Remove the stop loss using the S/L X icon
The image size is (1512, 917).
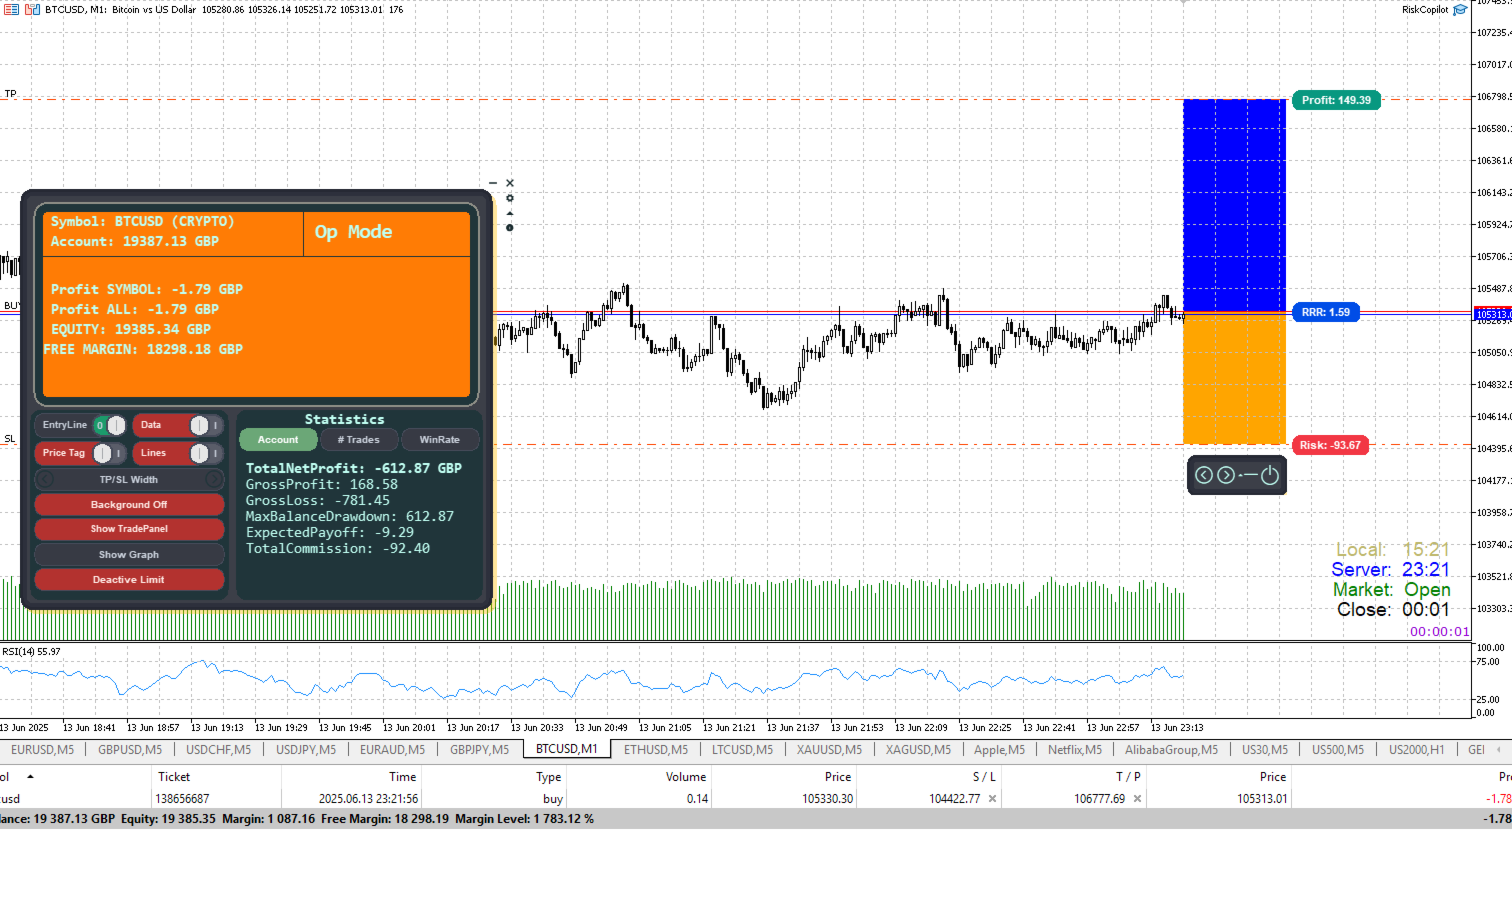click(992, 799)
